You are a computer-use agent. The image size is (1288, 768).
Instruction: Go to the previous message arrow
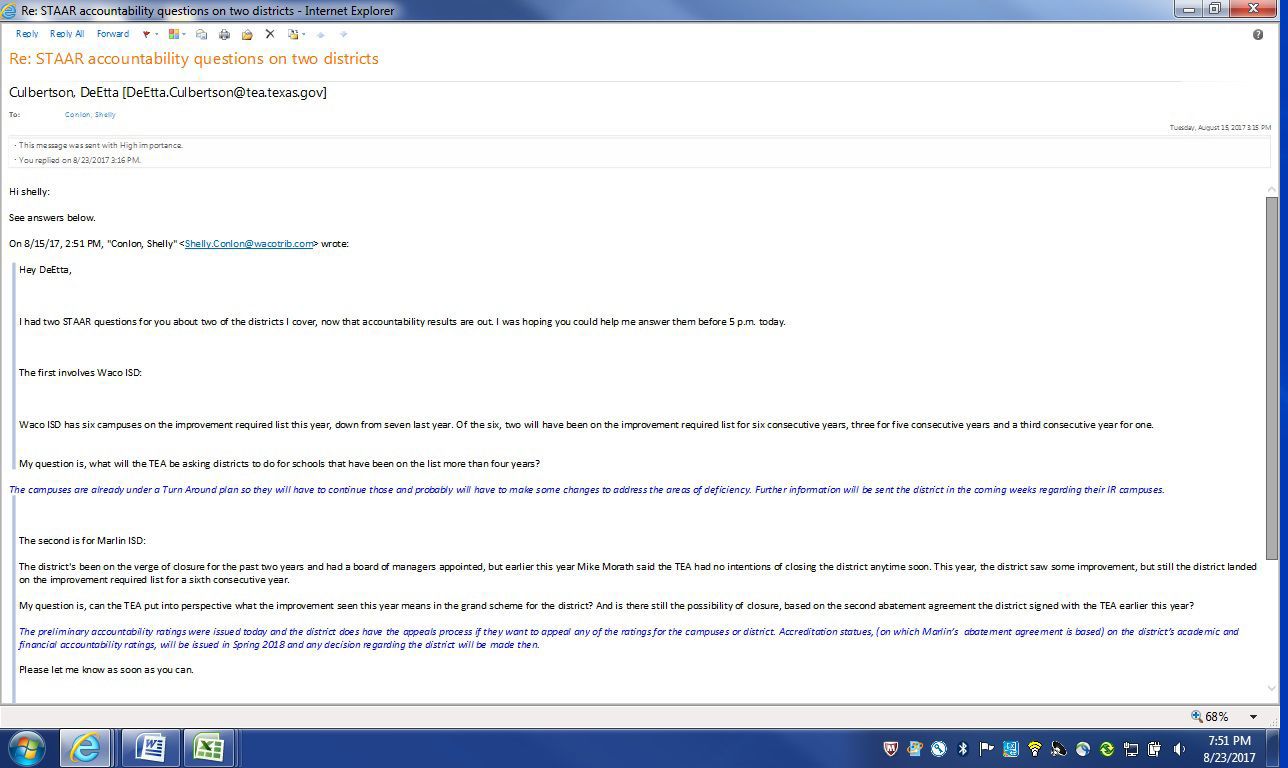point(321,34)
